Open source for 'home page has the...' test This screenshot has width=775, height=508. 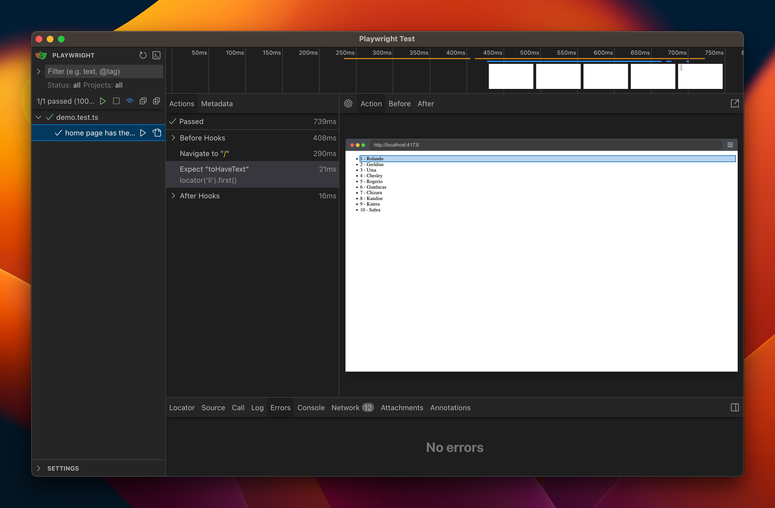(x=156, y=133)
